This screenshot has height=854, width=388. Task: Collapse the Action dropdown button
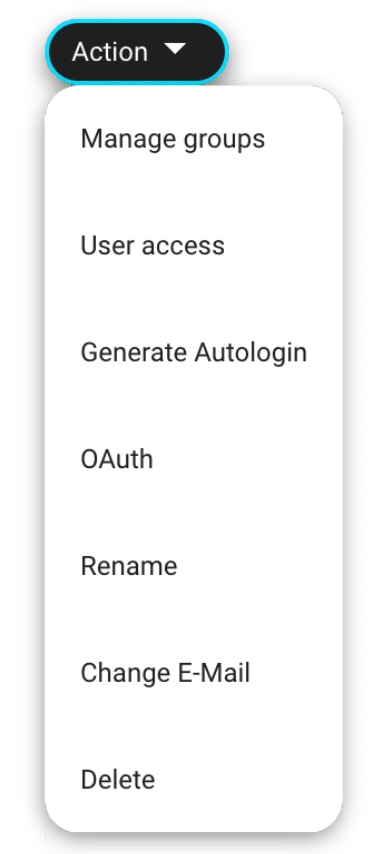point(137,52)
